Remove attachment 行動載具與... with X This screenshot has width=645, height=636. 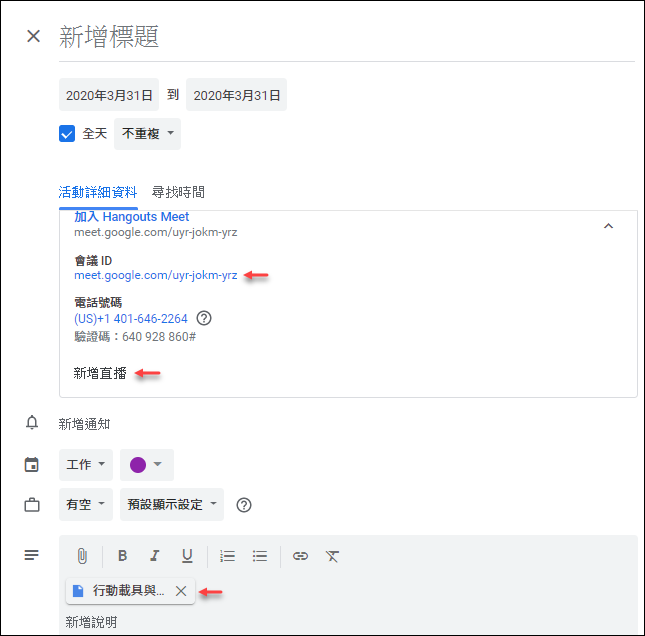pos(181,591)
